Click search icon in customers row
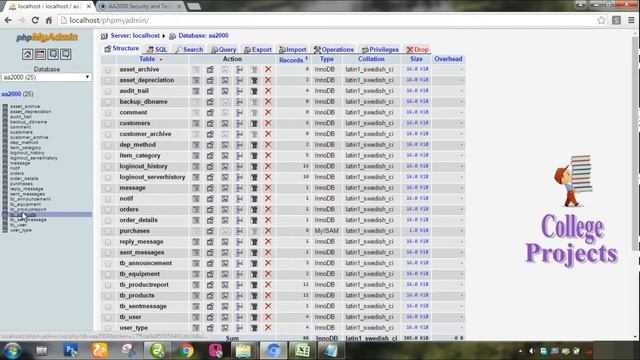640x360 pixels. [225, 123]
